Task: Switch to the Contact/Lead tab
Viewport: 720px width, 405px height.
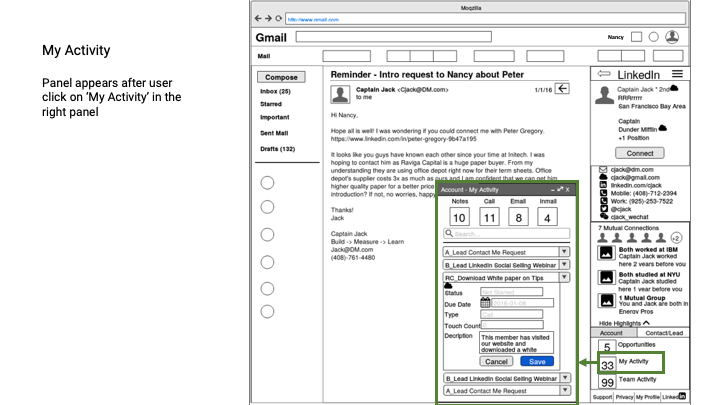Action: click(x=664, y=333)
